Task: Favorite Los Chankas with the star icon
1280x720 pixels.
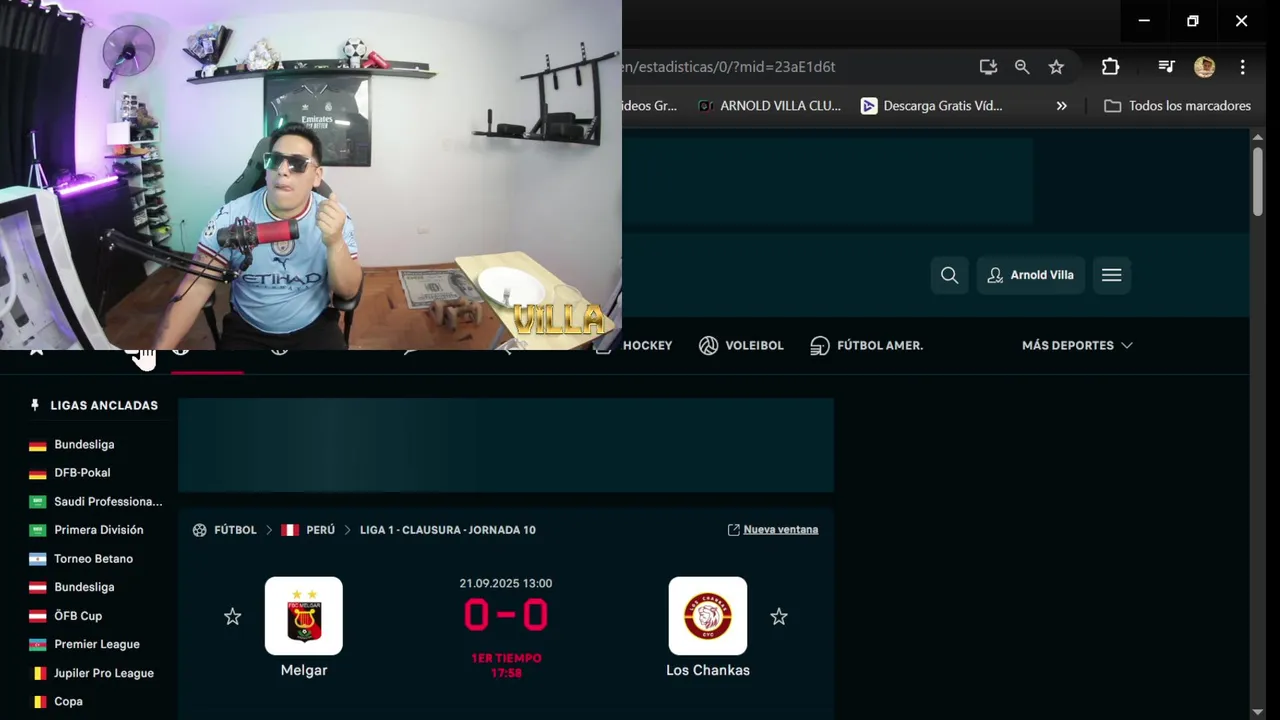Action: pyautogui.click(x=779, y=617)
